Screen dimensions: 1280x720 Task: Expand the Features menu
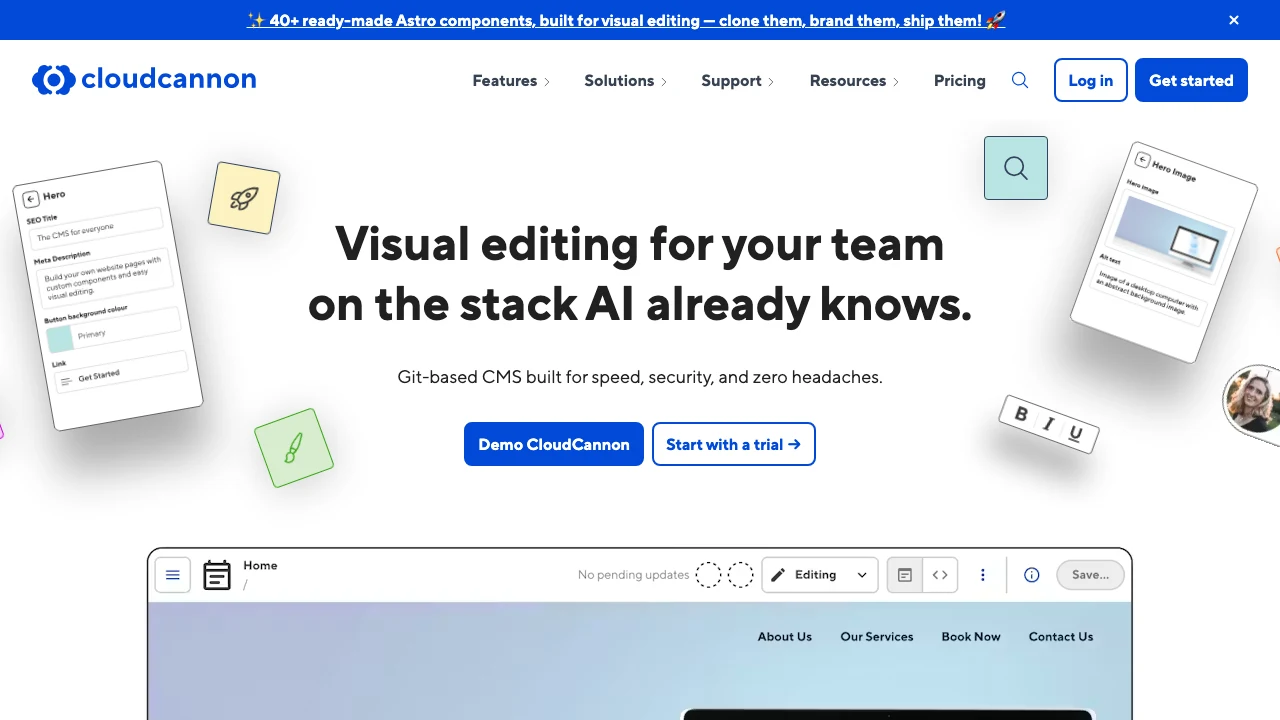[x=511, y=81]
